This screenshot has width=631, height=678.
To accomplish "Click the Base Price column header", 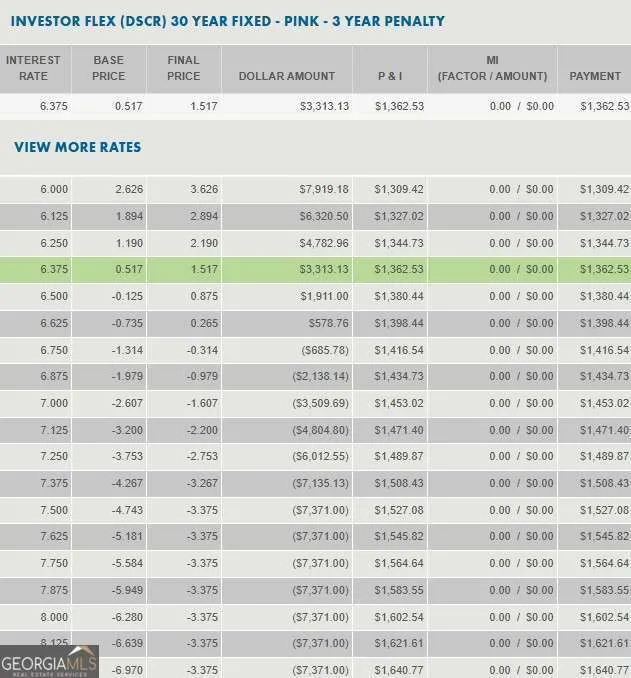I will 109,68.
